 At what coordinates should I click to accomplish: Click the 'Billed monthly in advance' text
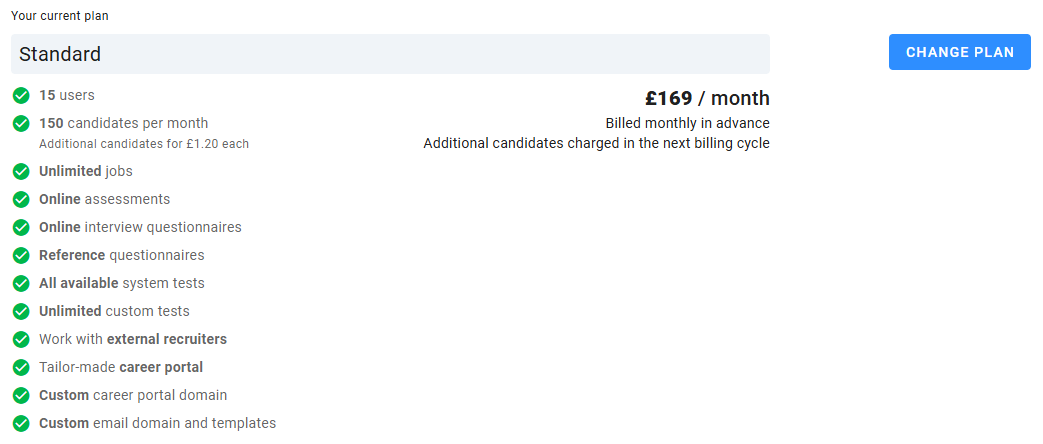(x=687, y=123)
